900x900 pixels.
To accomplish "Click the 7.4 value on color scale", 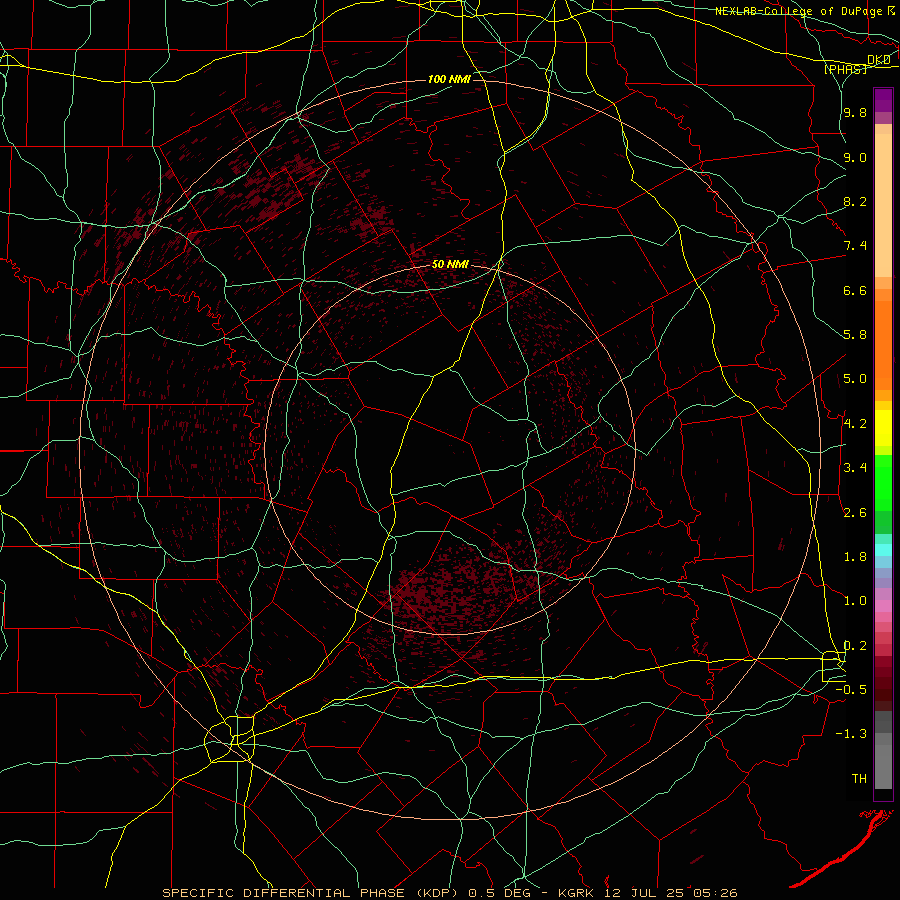I will (855, 246).
